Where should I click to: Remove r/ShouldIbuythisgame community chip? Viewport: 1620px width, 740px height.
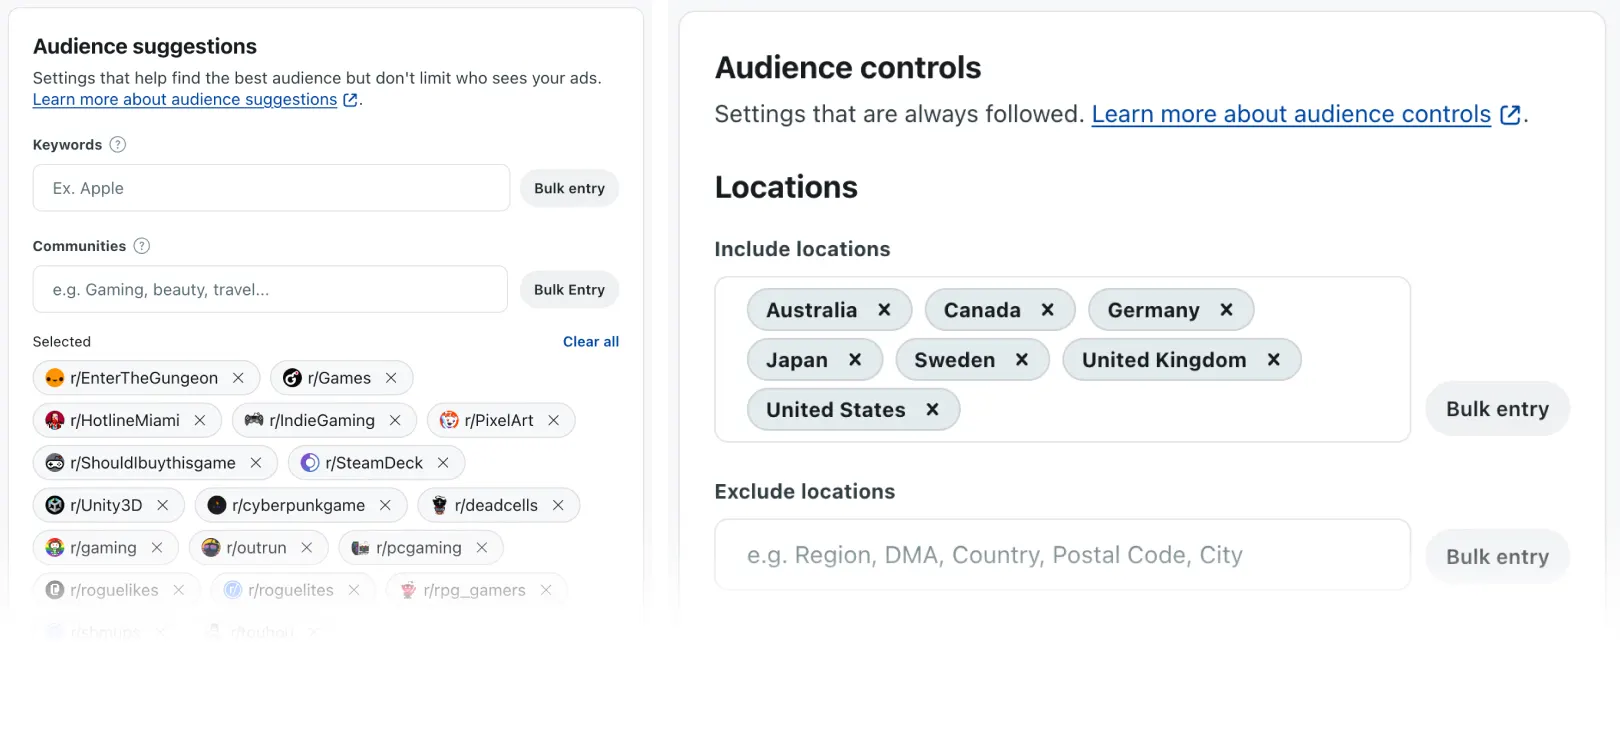pyautogui.click(x=256, y=463)
